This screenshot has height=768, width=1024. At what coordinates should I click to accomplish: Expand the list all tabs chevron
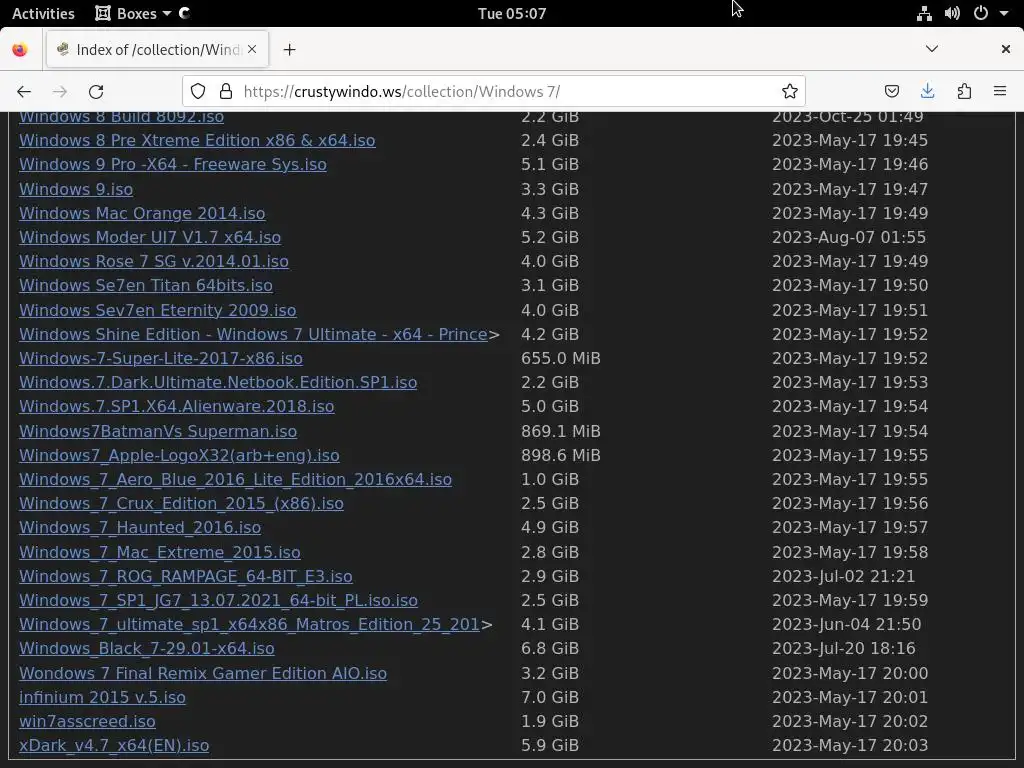(x=932, y=49)
